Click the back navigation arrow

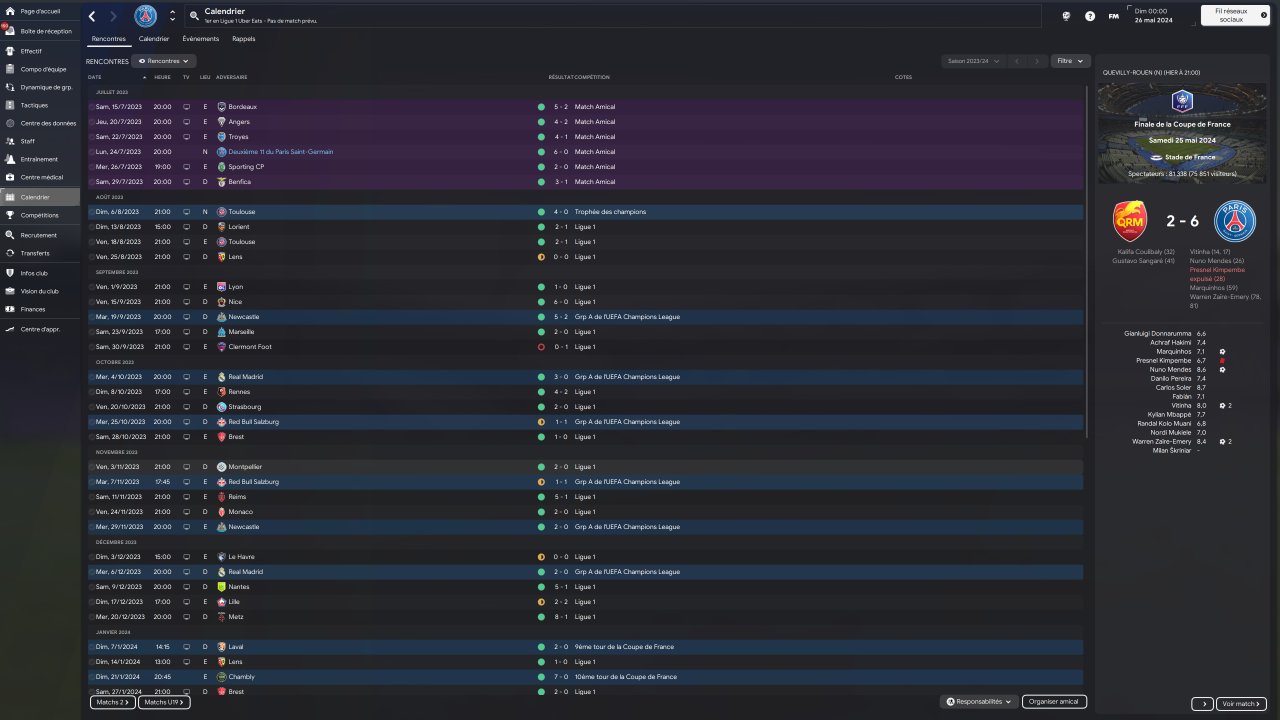[x=93, y=16]
